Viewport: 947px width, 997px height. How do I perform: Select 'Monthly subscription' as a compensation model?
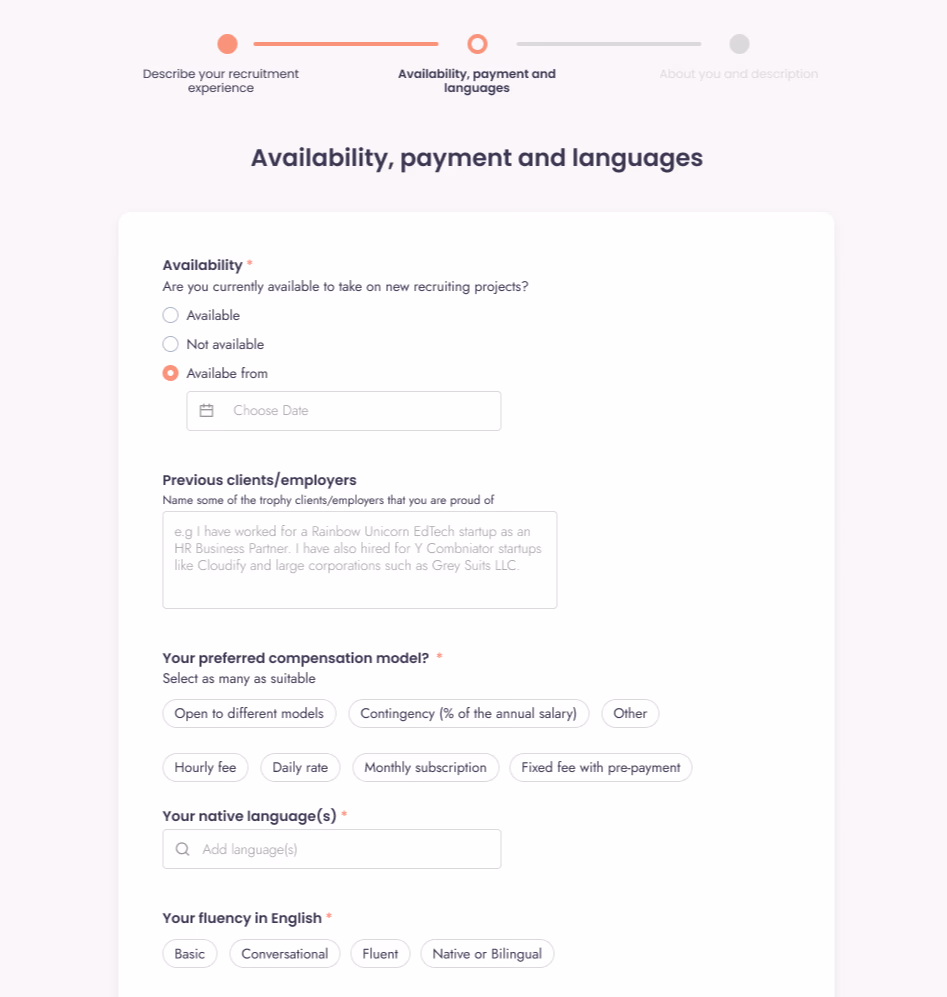(x=425, y=767)
